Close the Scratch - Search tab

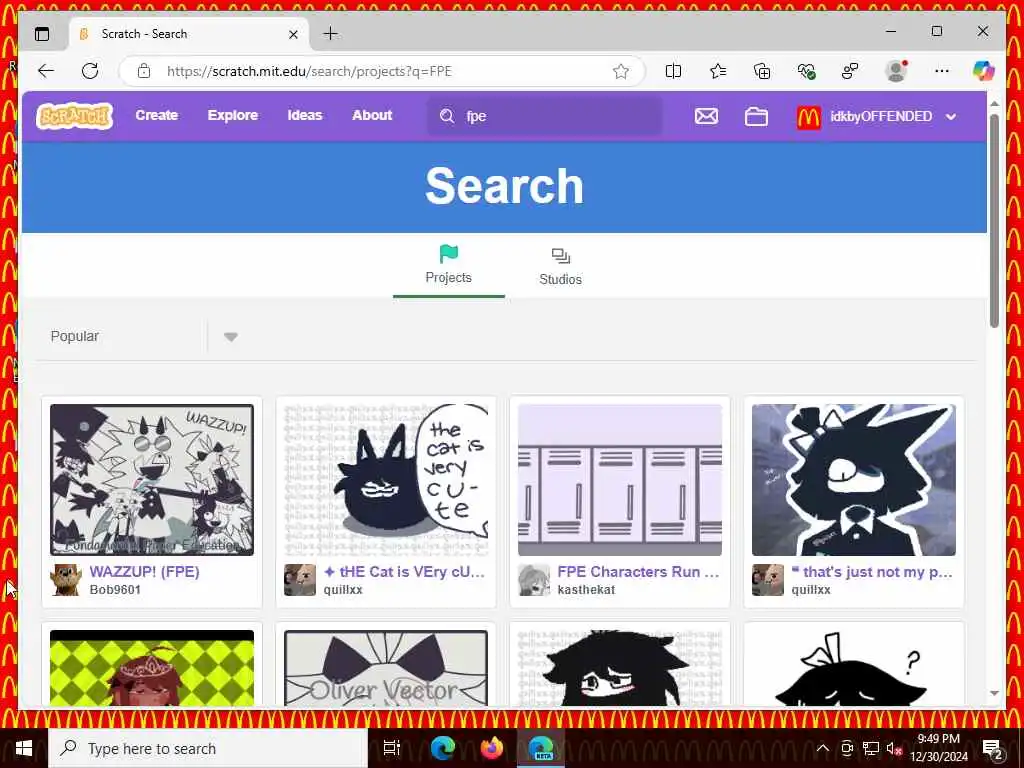click(293, 34)
